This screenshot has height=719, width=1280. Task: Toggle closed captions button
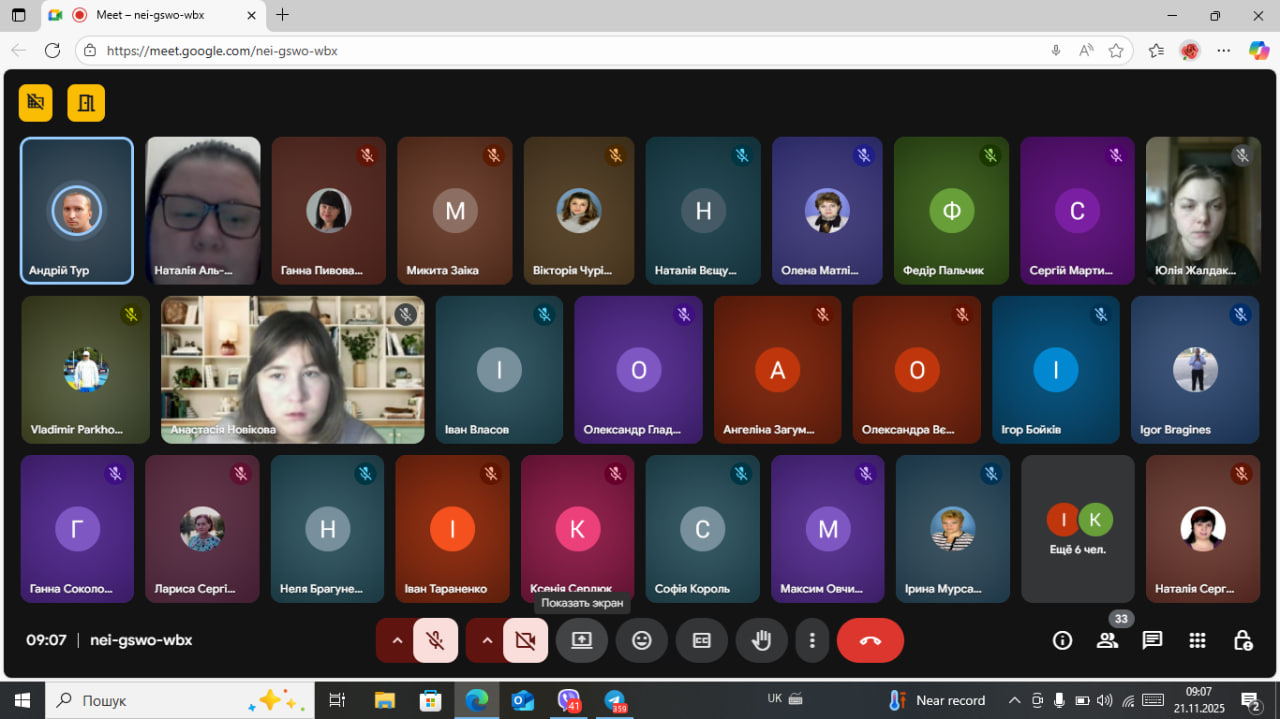(x=702, y=641)
